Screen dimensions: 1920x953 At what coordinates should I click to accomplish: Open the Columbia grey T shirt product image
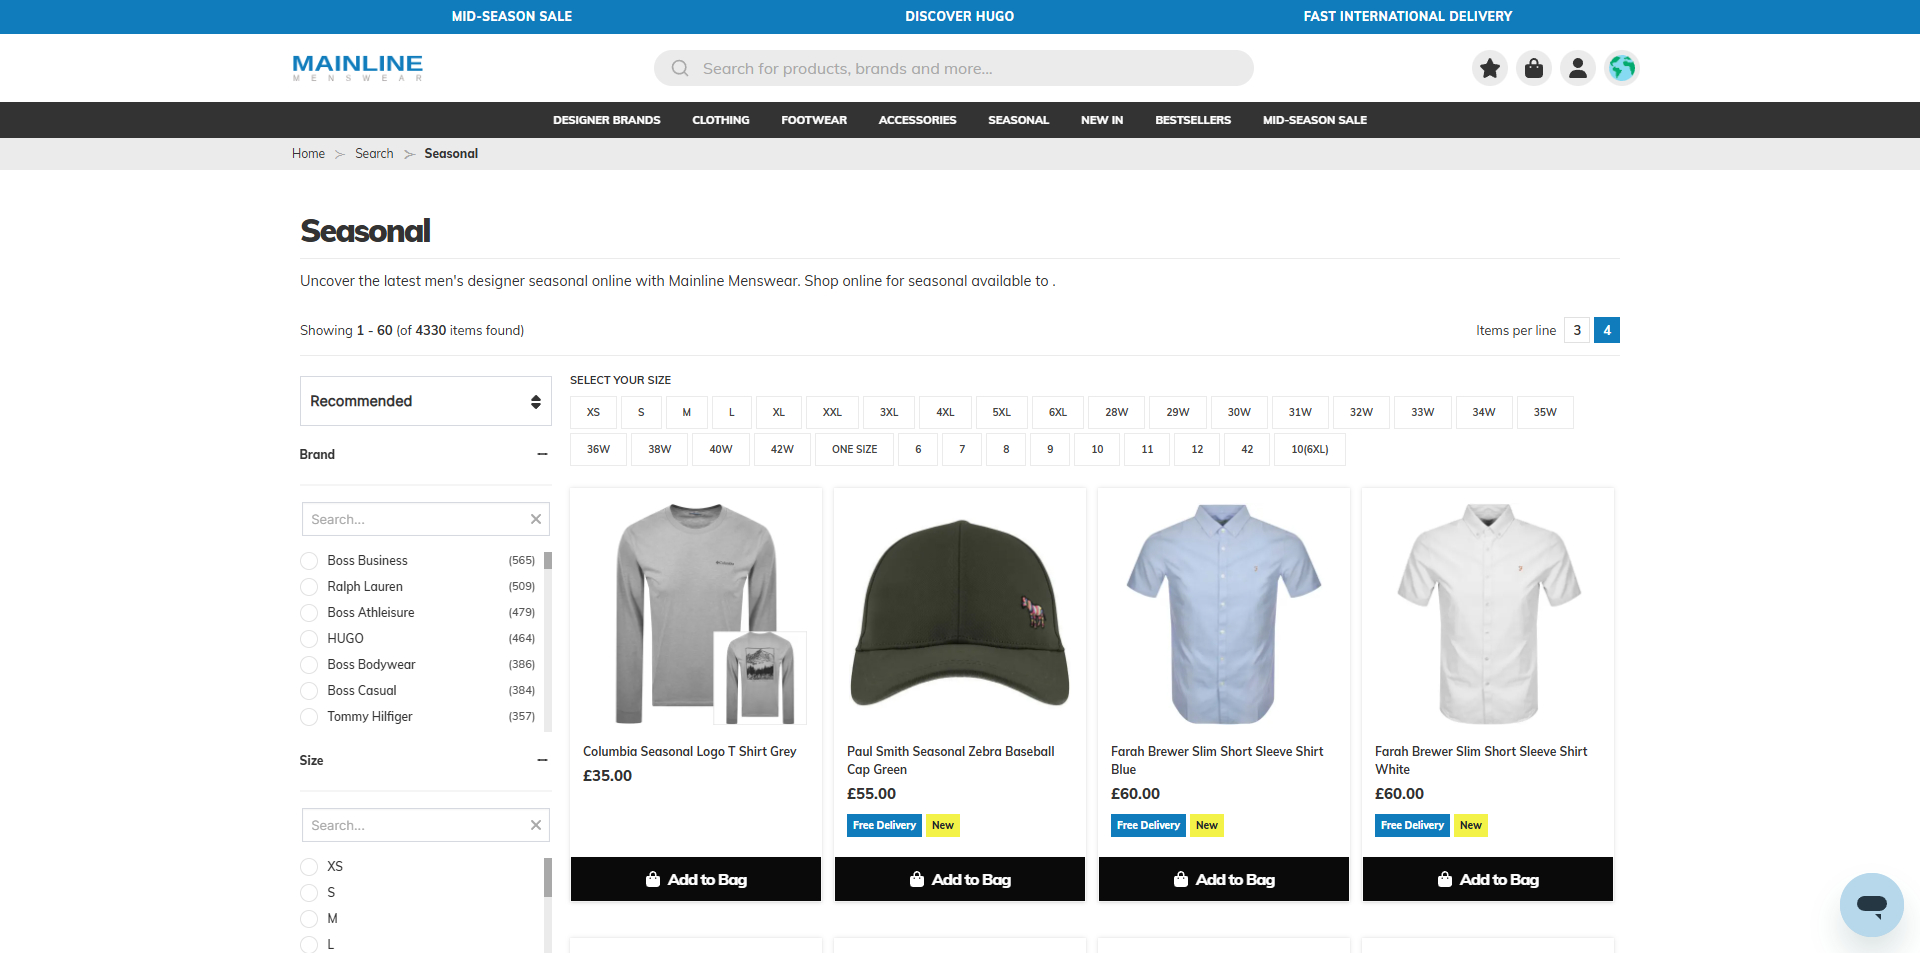click(696, 612)
